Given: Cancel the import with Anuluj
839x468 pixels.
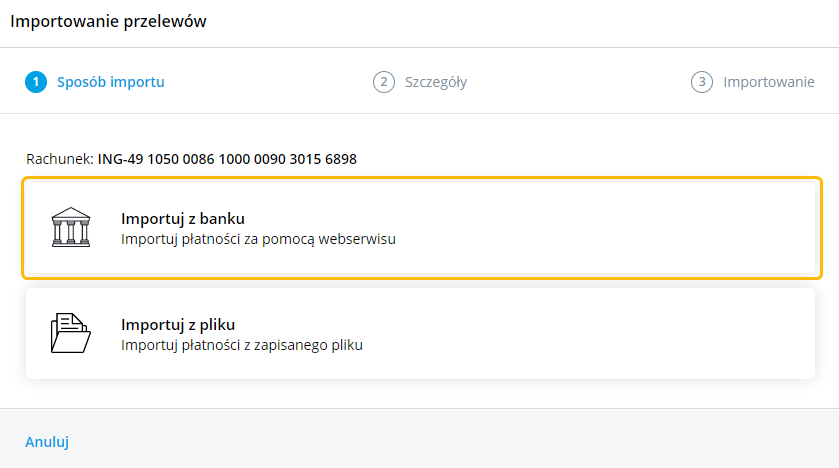Looking at the screenshot, I should [x=47, y=441].
